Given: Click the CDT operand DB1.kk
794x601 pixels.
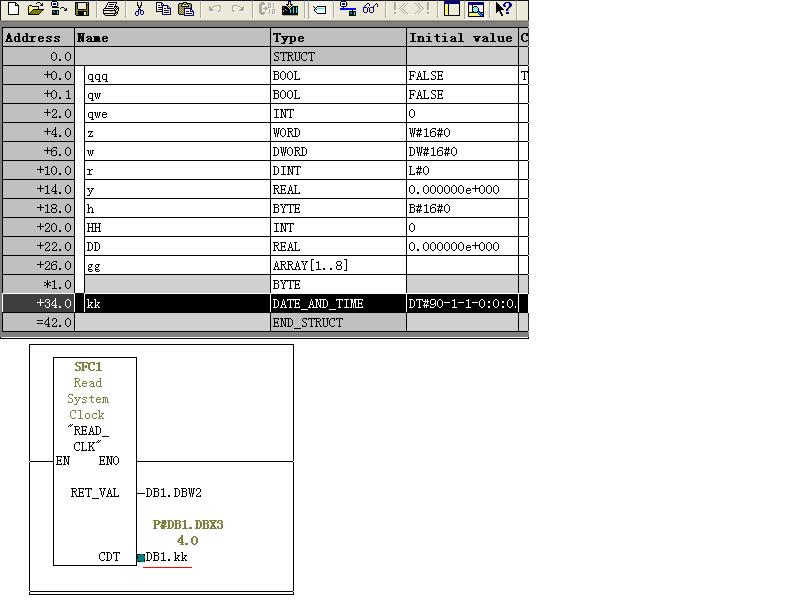Looking at the screenshot, I should 166,557.
